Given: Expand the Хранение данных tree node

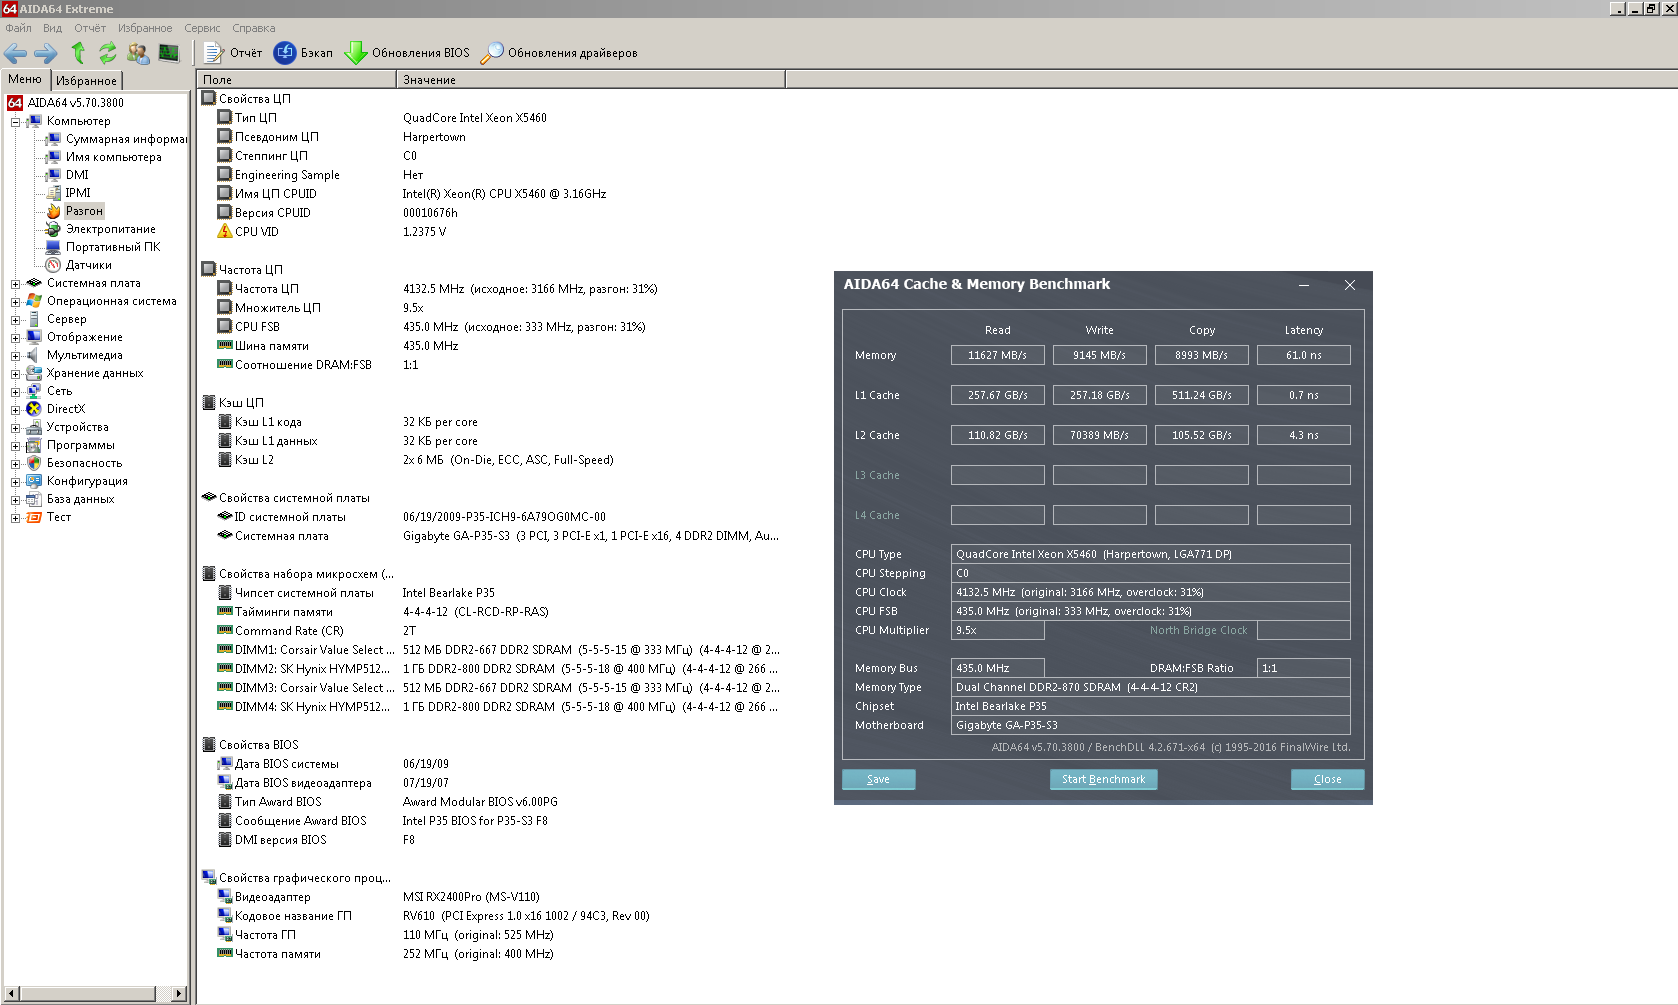Looking at the screenshot, I should click(x=15, y=374).
